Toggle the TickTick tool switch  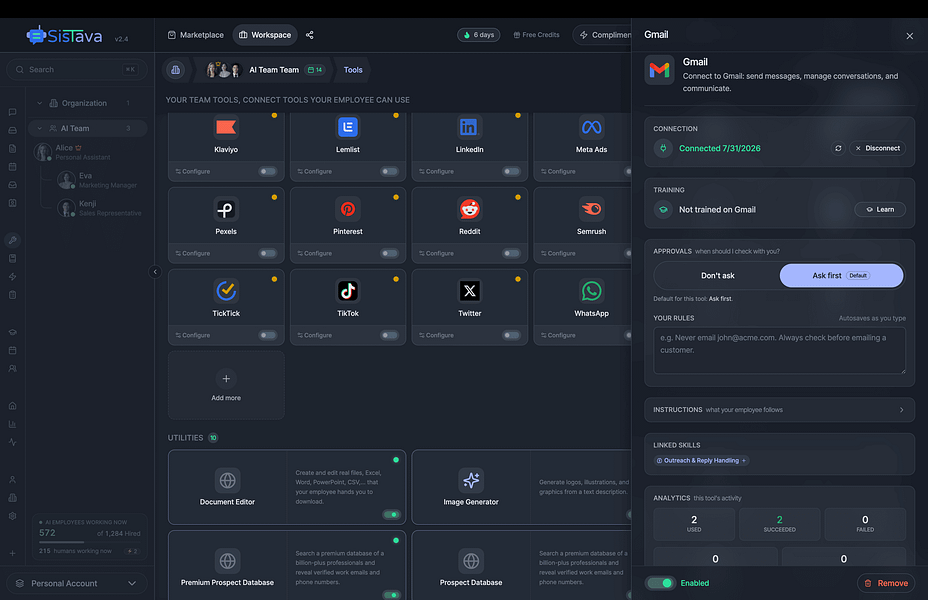(268, 335)
